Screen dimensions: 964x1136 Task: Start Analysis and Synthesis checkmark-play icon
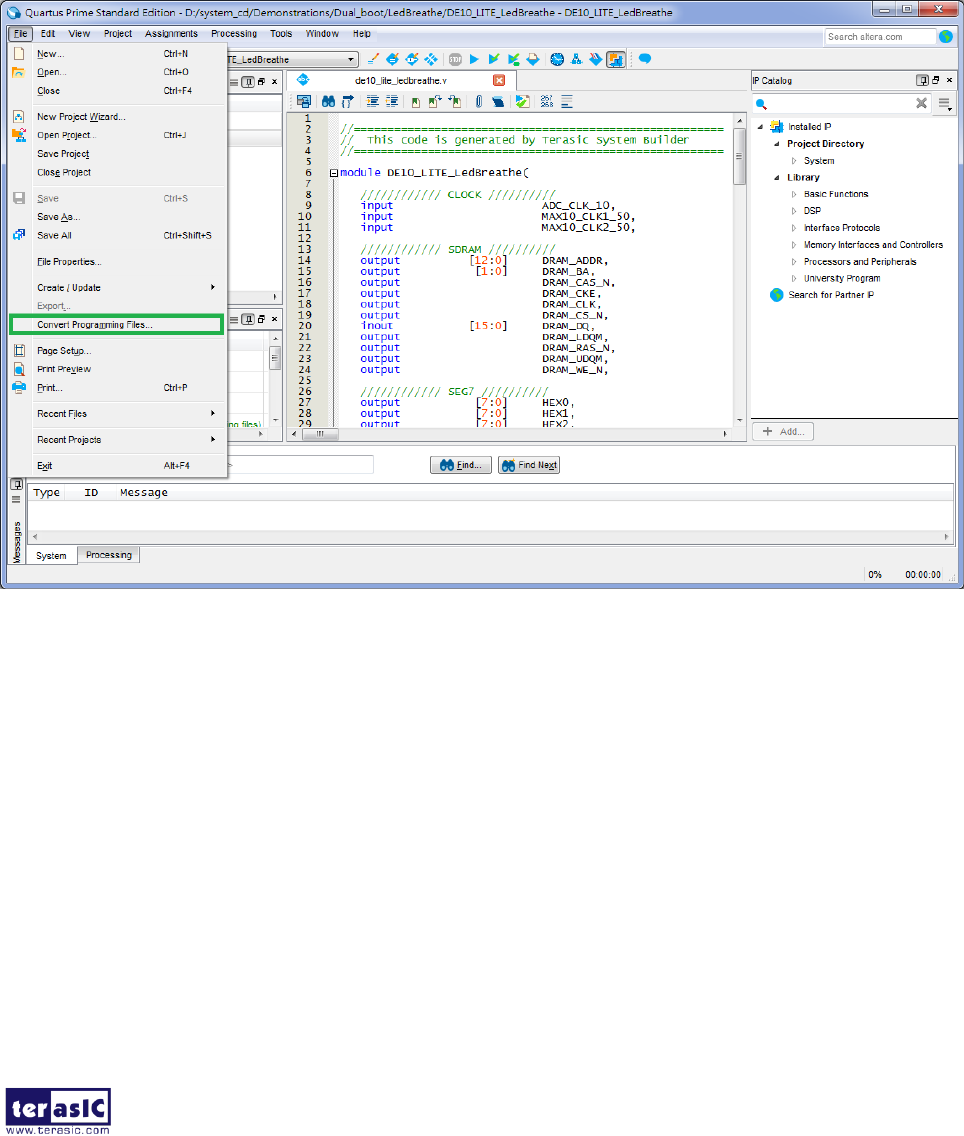point(494,59)
